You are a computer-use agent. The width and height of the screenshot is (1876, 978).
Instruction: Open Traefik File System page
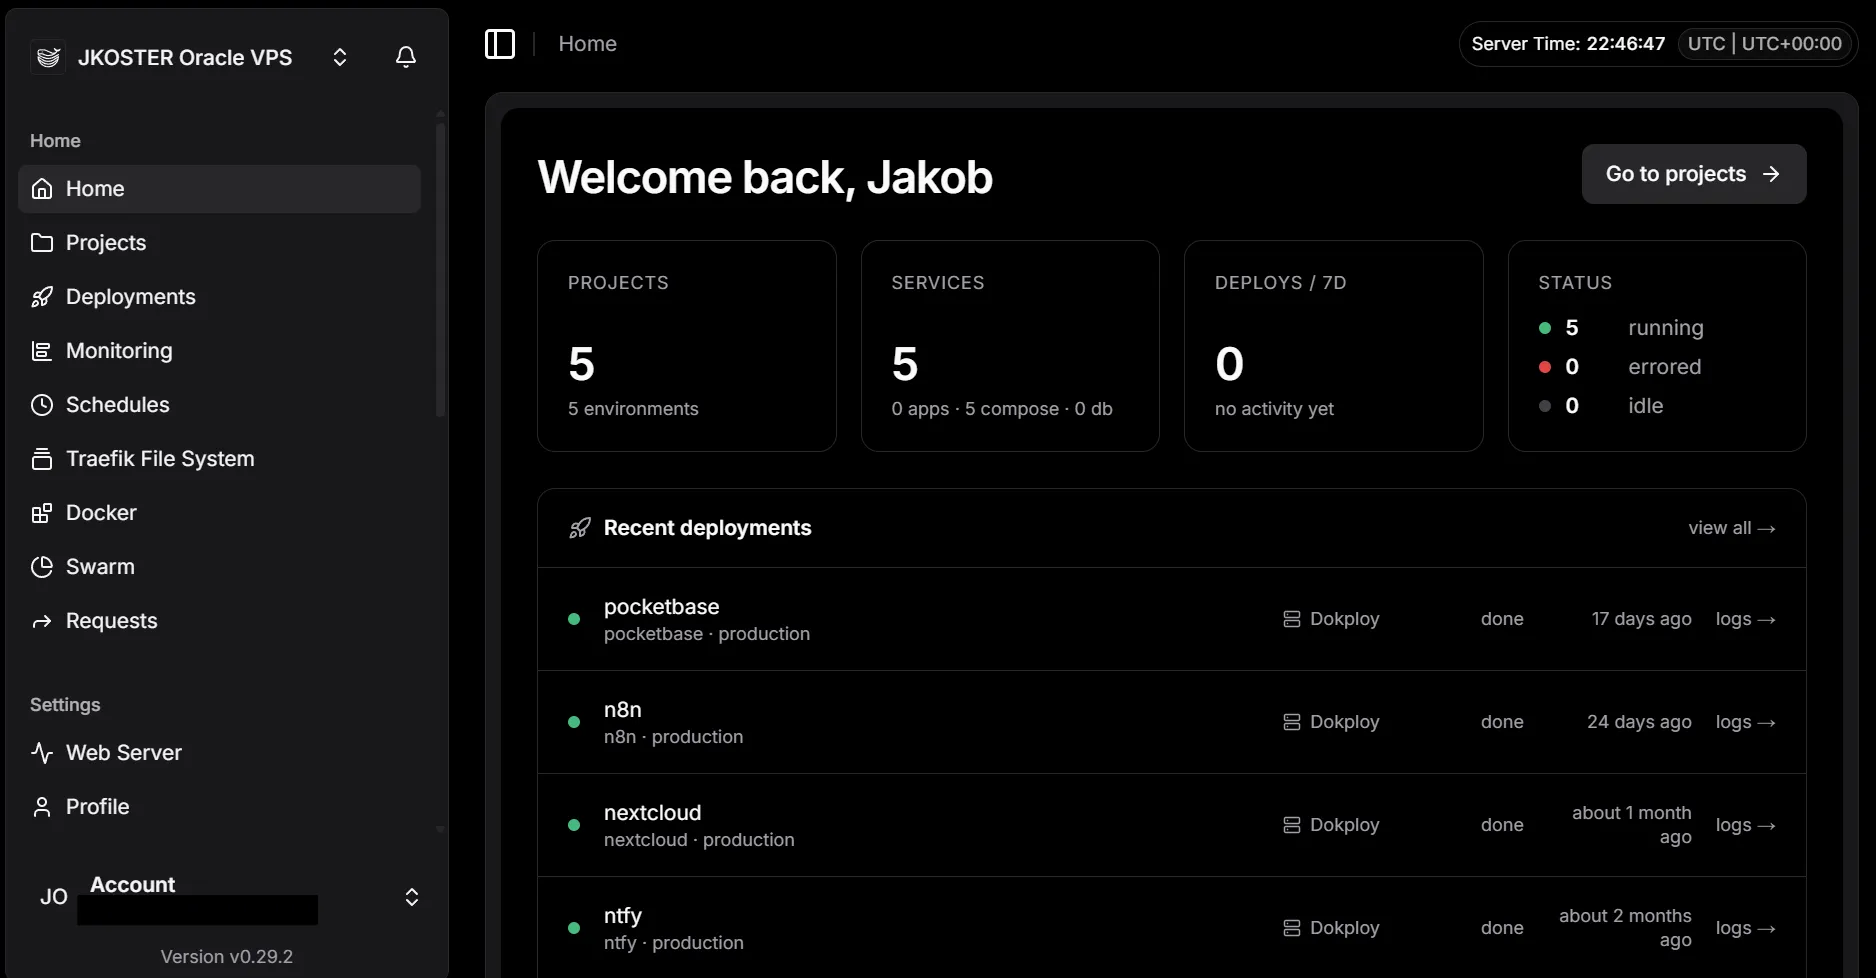point(220,459)
